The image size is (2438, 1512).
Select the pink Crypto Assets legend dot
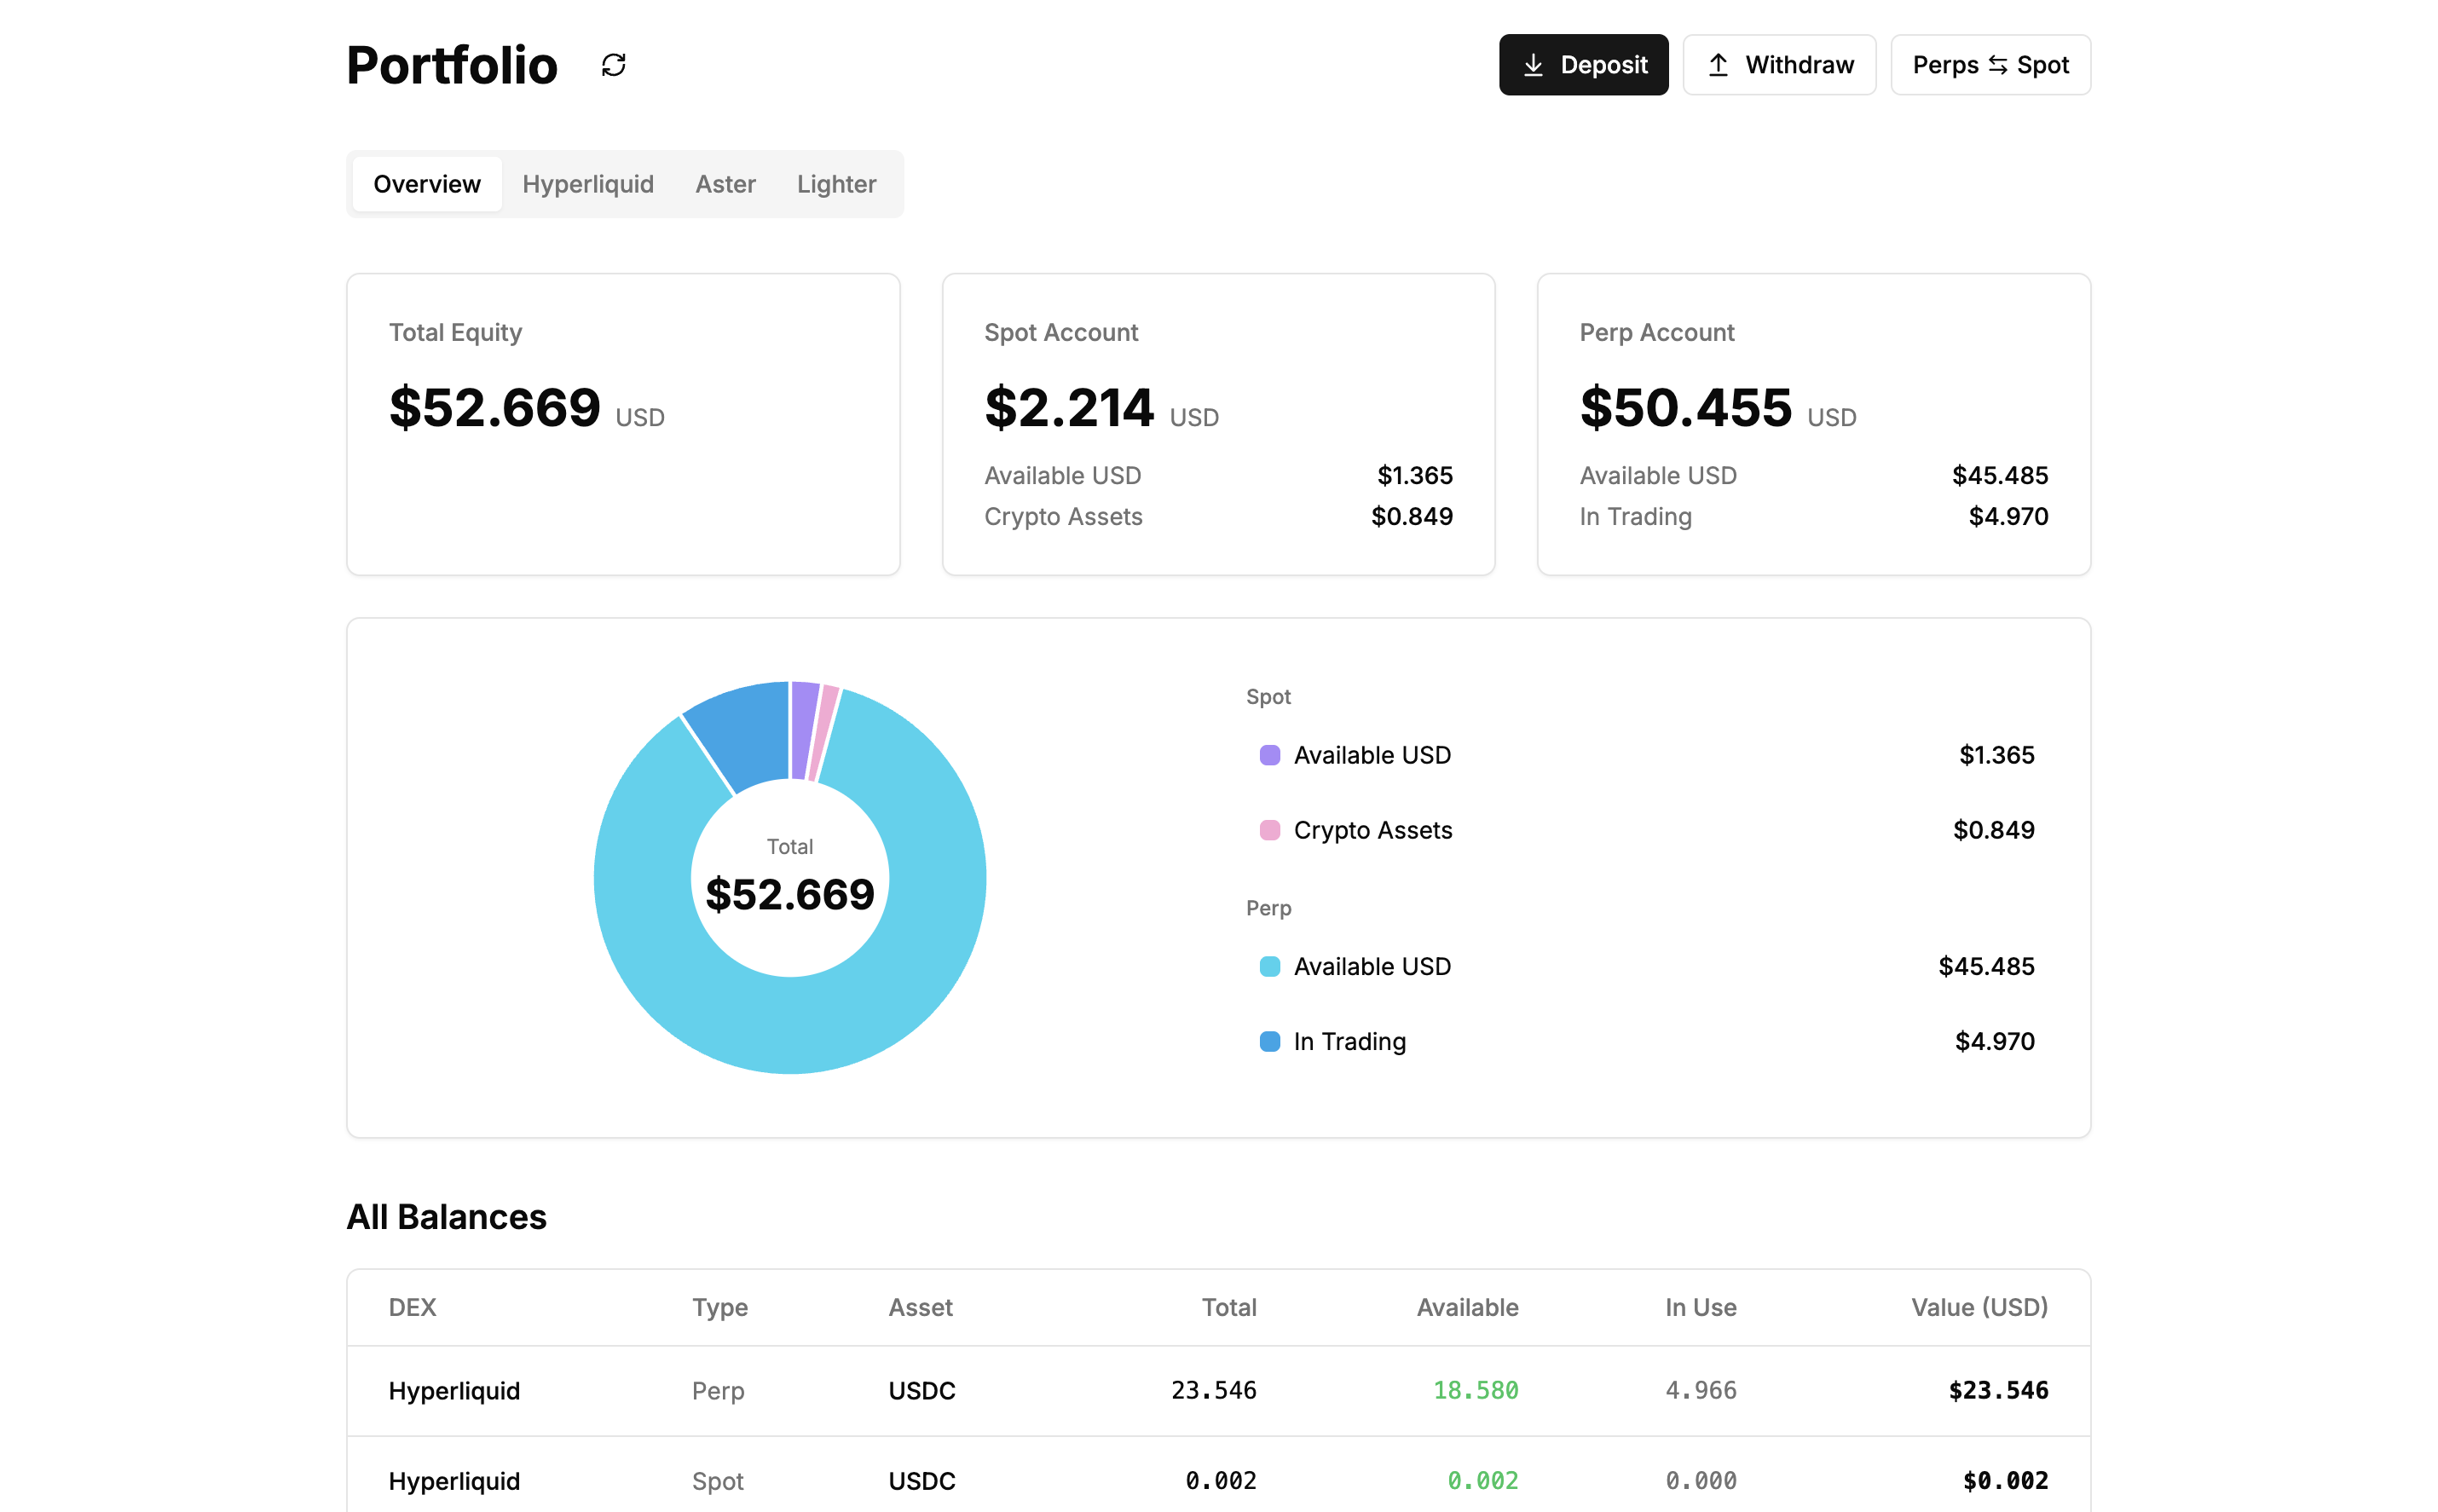pyautogui.click(x=1269, y=830)
